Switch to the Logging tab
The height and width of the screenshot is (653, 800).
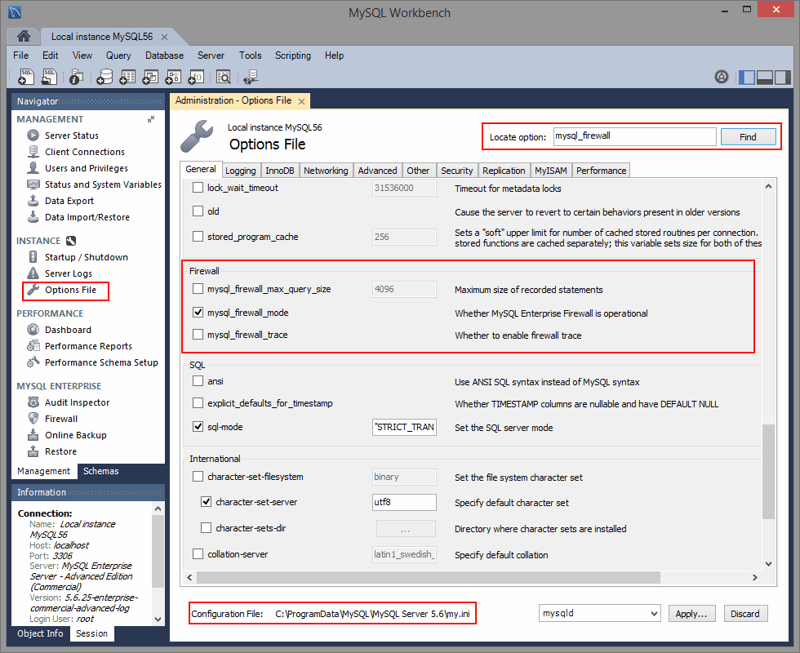[x=240, y=170]
